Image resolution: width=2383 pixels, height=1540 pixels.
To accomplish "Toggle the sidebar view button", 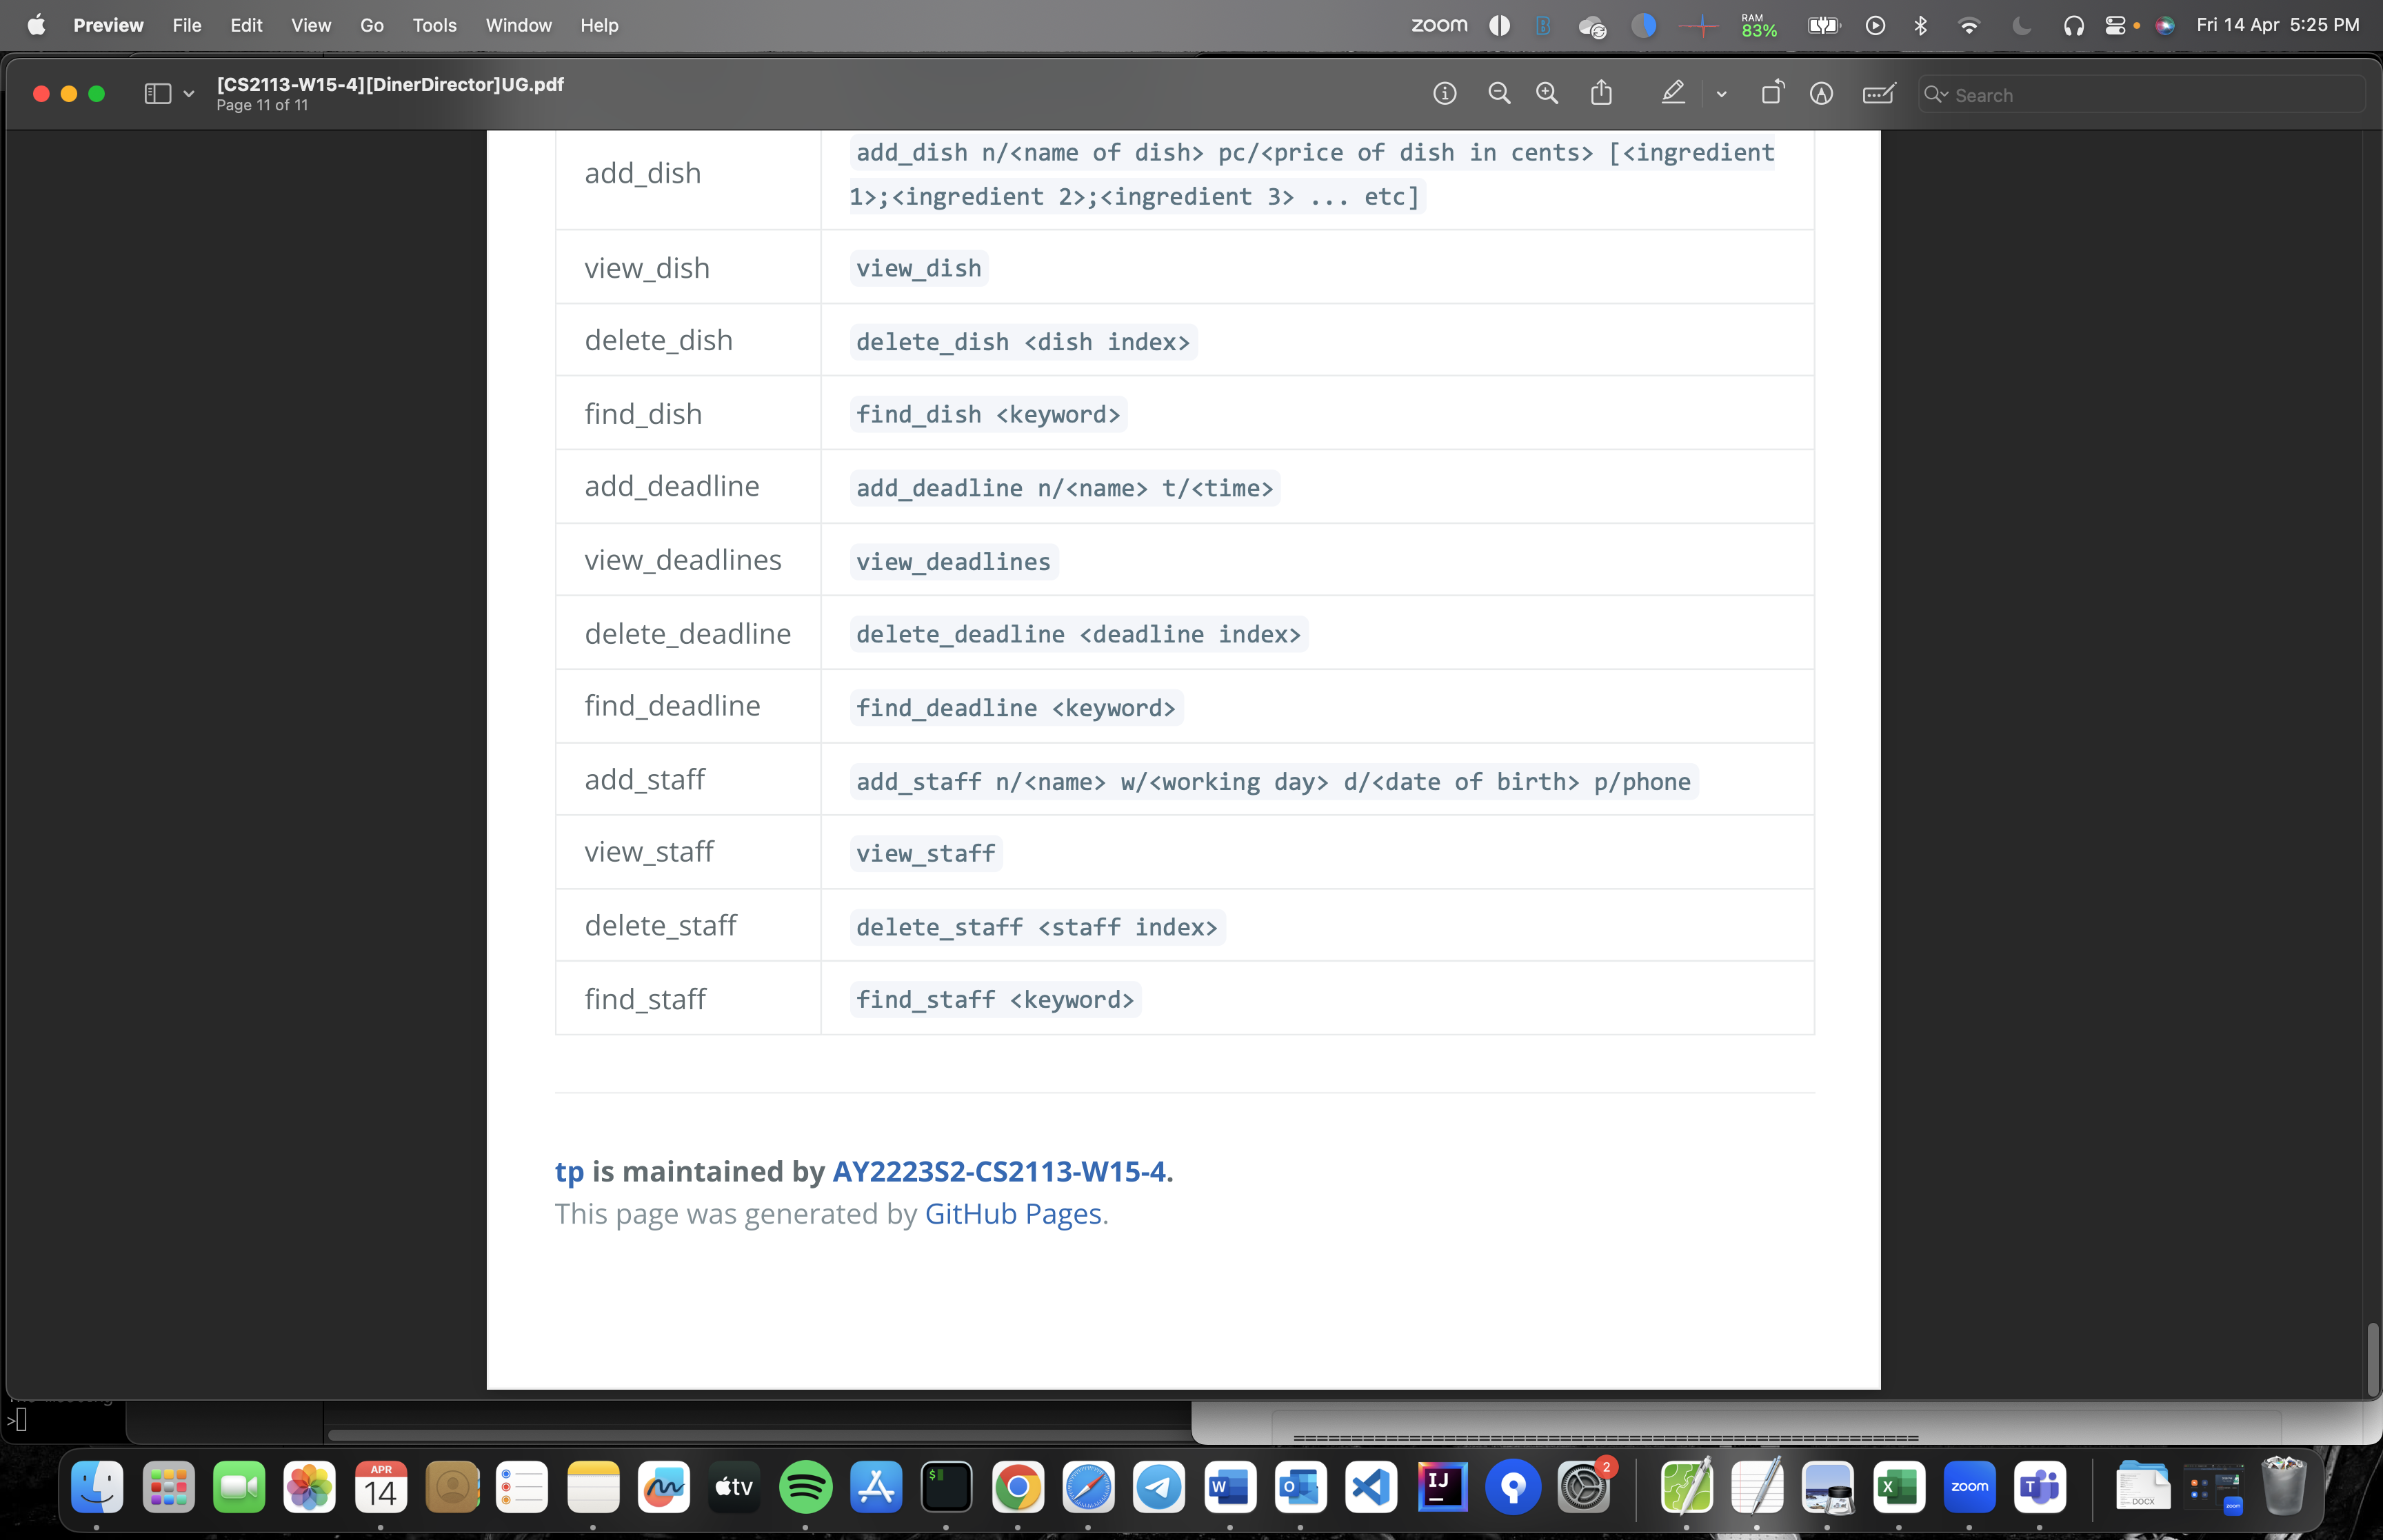I will coord(157,94).
